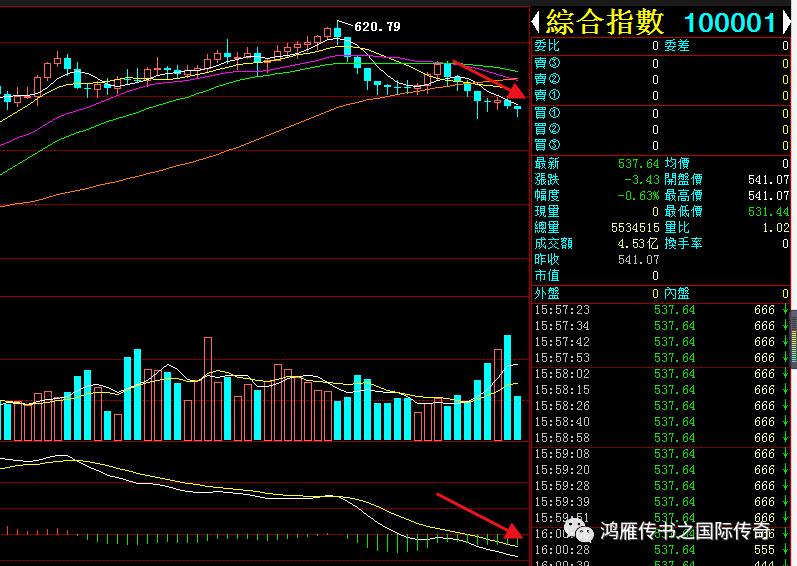Select the tick row at 15:59:39
This screenshot has height=566, width=797.
pyautogui.click(x=661, y=502)
